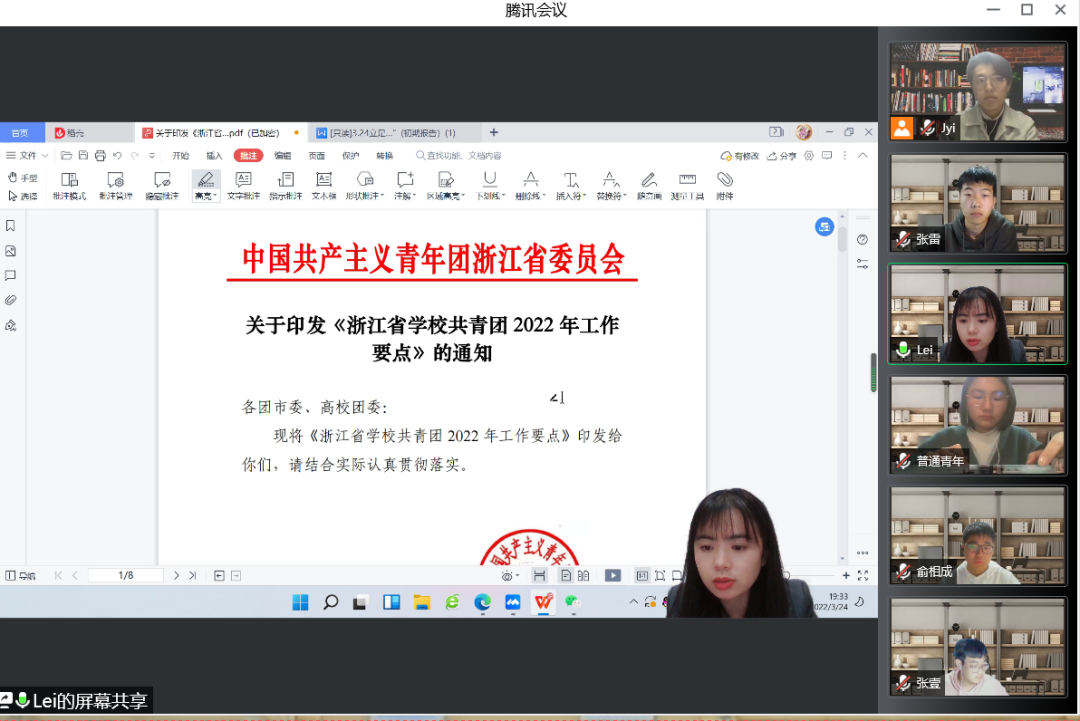Expand the 下划线 underline dropdown
This screenshot has width=1080, height=721.
(x=490, y=186)
